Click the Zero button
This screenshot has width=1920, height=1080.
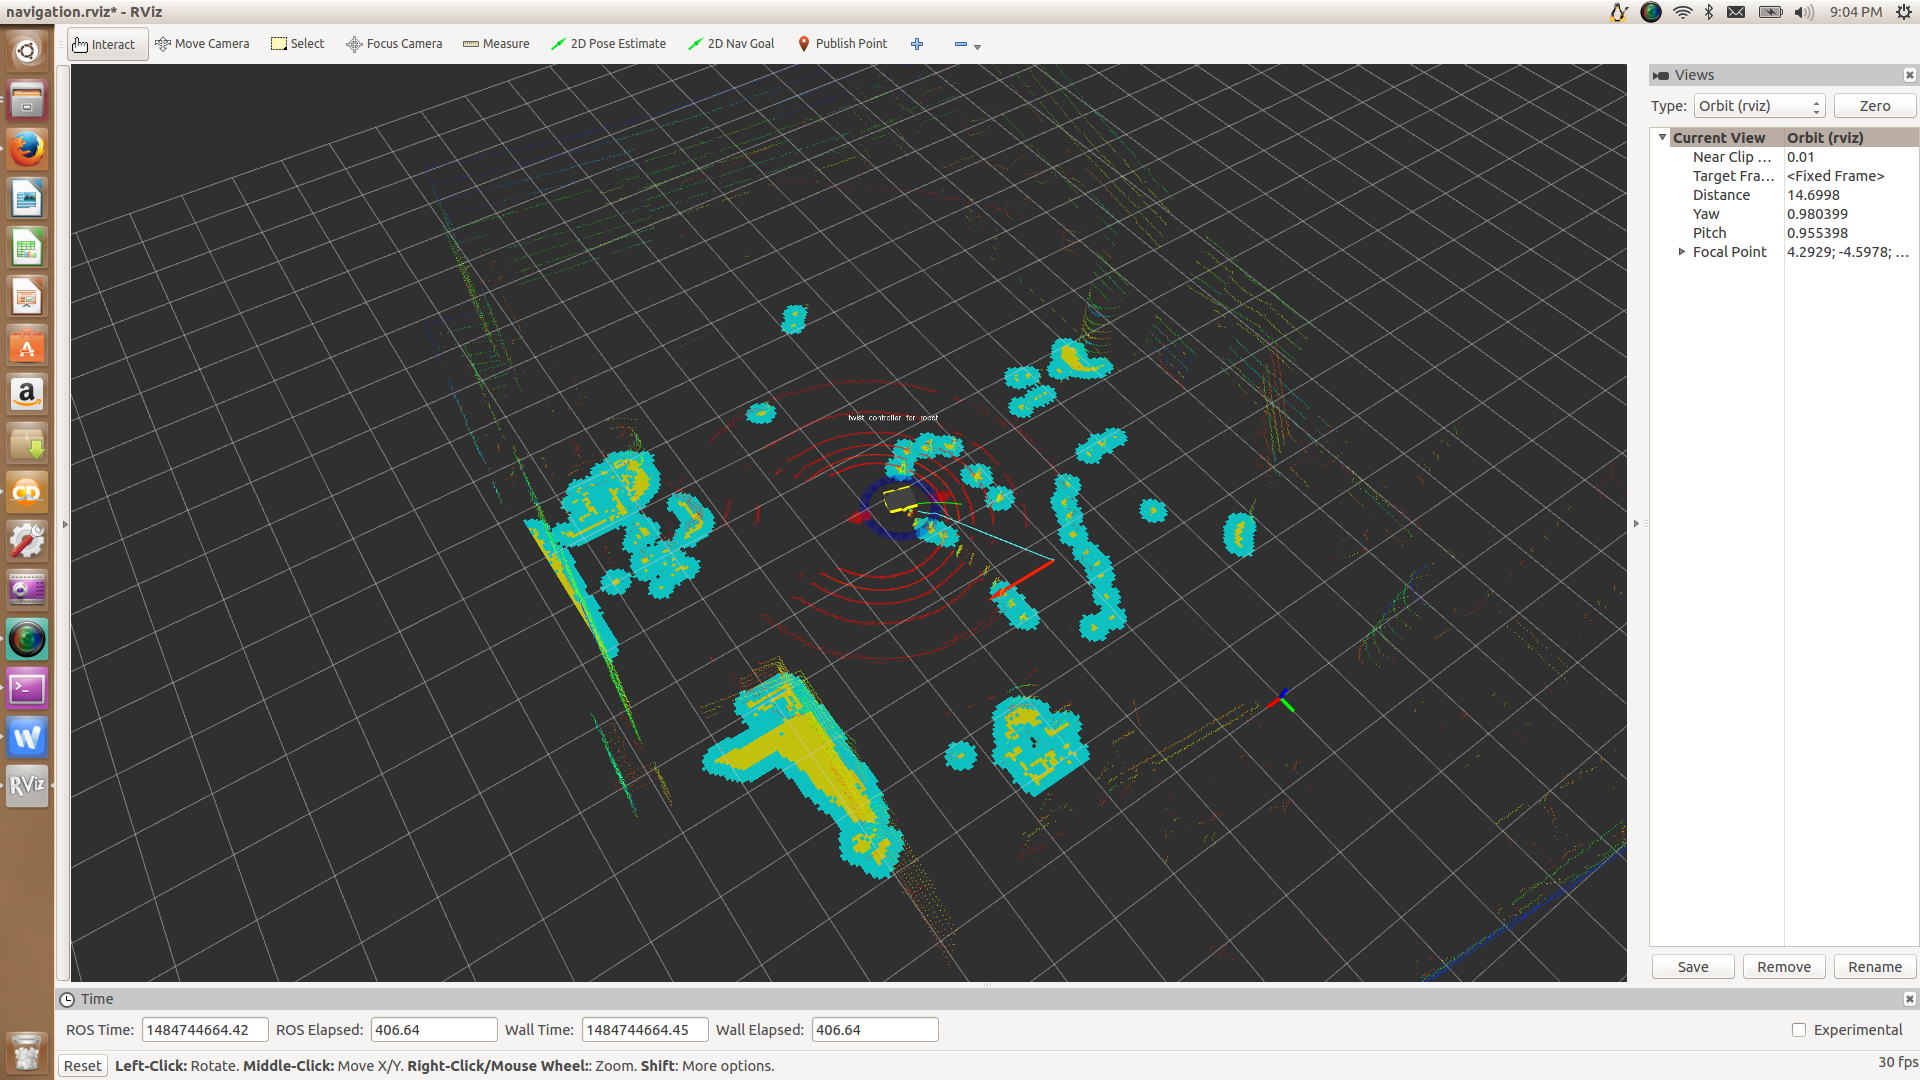tap(1874, 106)
